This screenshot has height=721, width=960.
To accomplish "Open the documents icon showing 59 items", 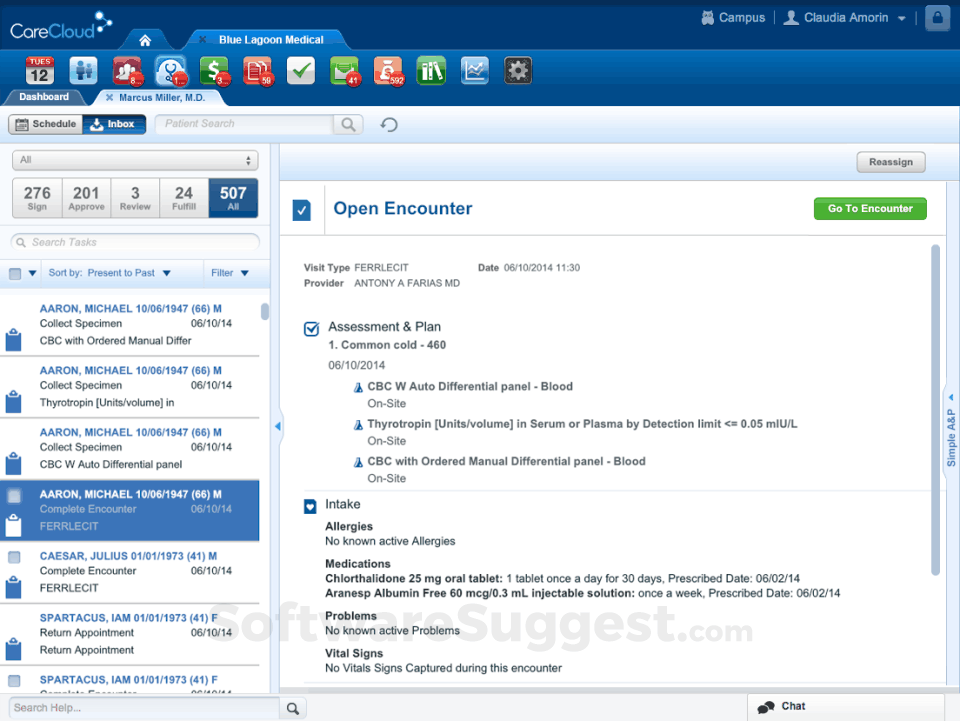I will pos(257,71).
